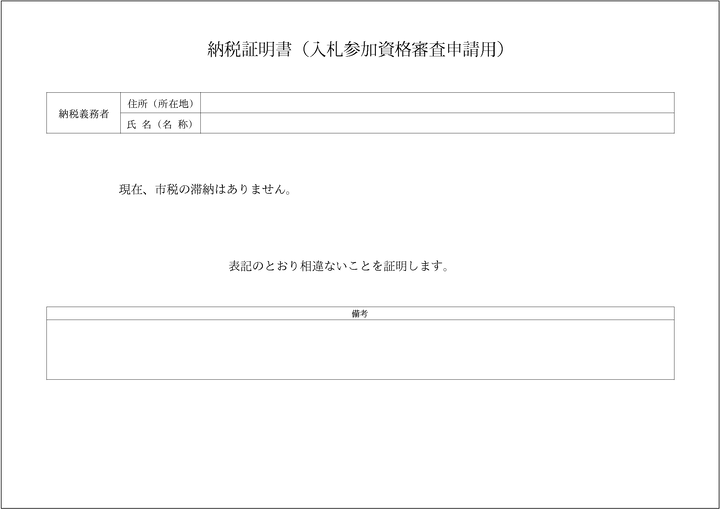720x509 pixels.
Task: Click the word 入札 in the title
Action: click(x=326, y=48)
